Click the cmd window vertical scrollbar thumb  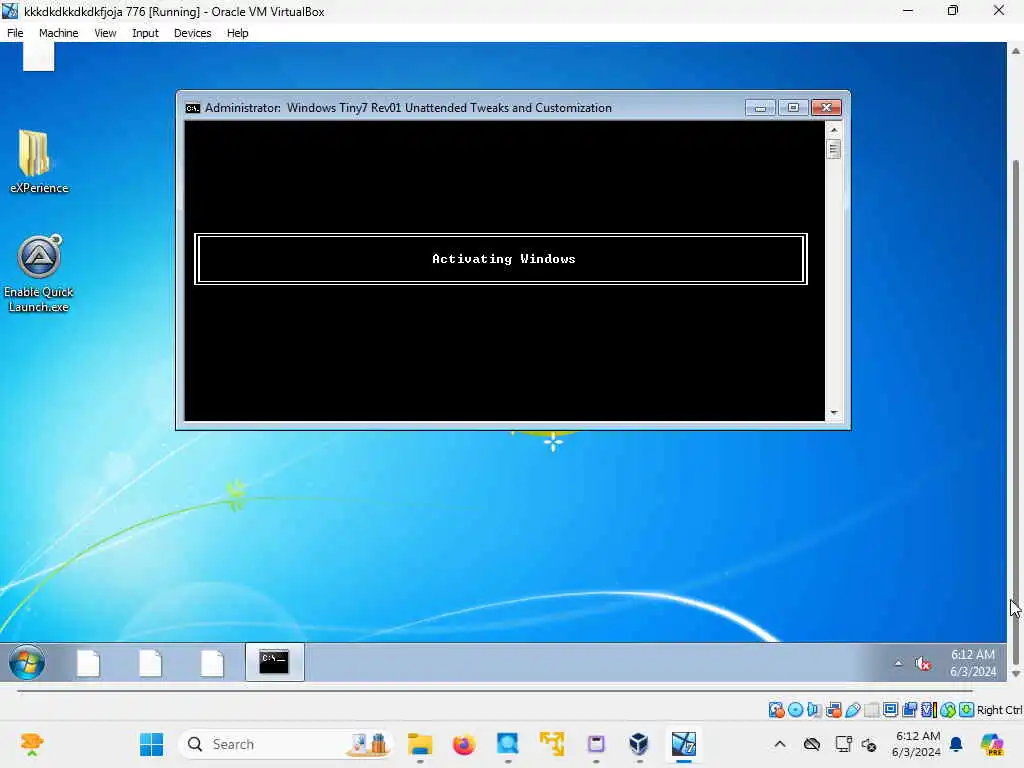833,149
